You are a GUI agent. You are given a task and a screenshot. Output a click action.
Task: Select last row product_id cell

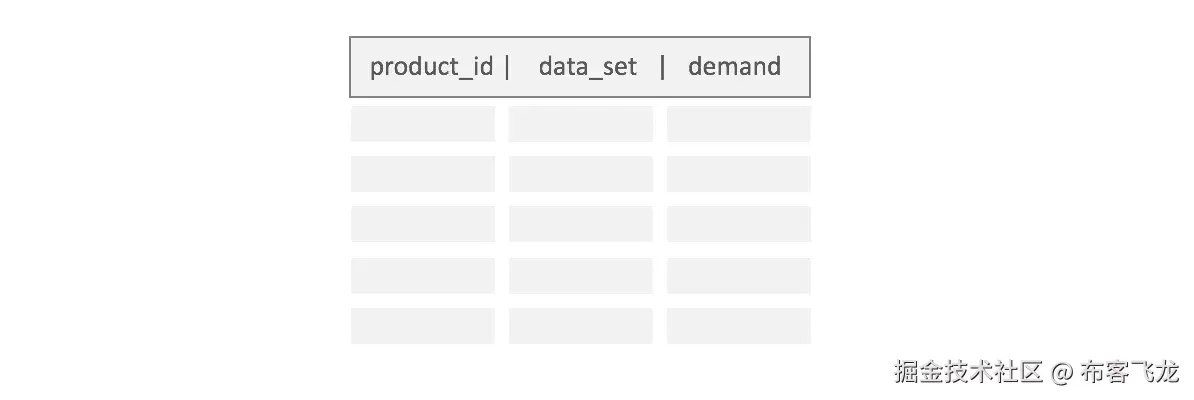(422, 326)
